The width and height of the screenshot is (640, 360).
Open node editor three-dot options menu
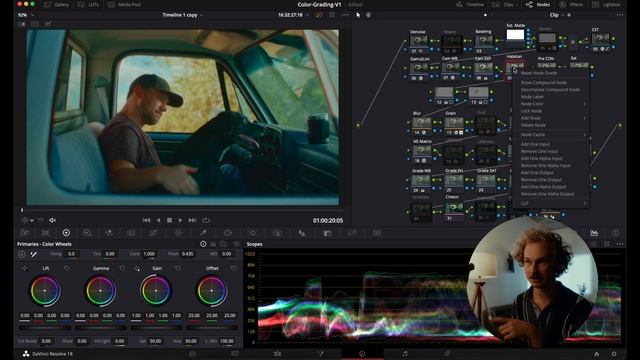click(x=620, y=15)
